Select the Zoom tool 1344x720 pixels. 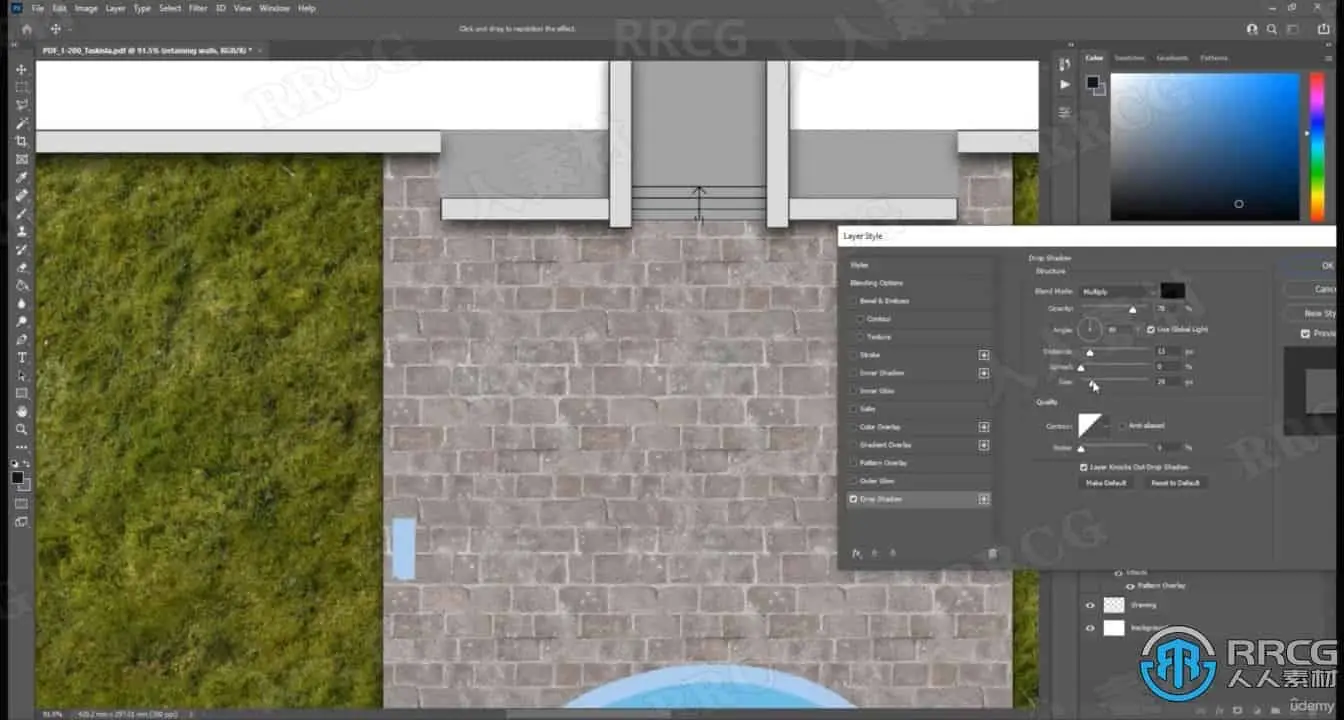coord(22,429)
